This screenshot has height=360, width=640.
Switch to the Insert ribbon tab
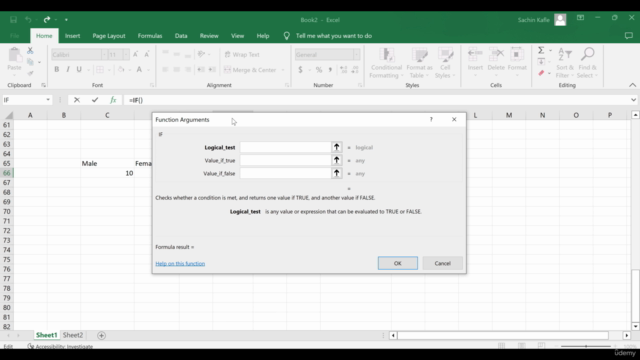(72, 36)
